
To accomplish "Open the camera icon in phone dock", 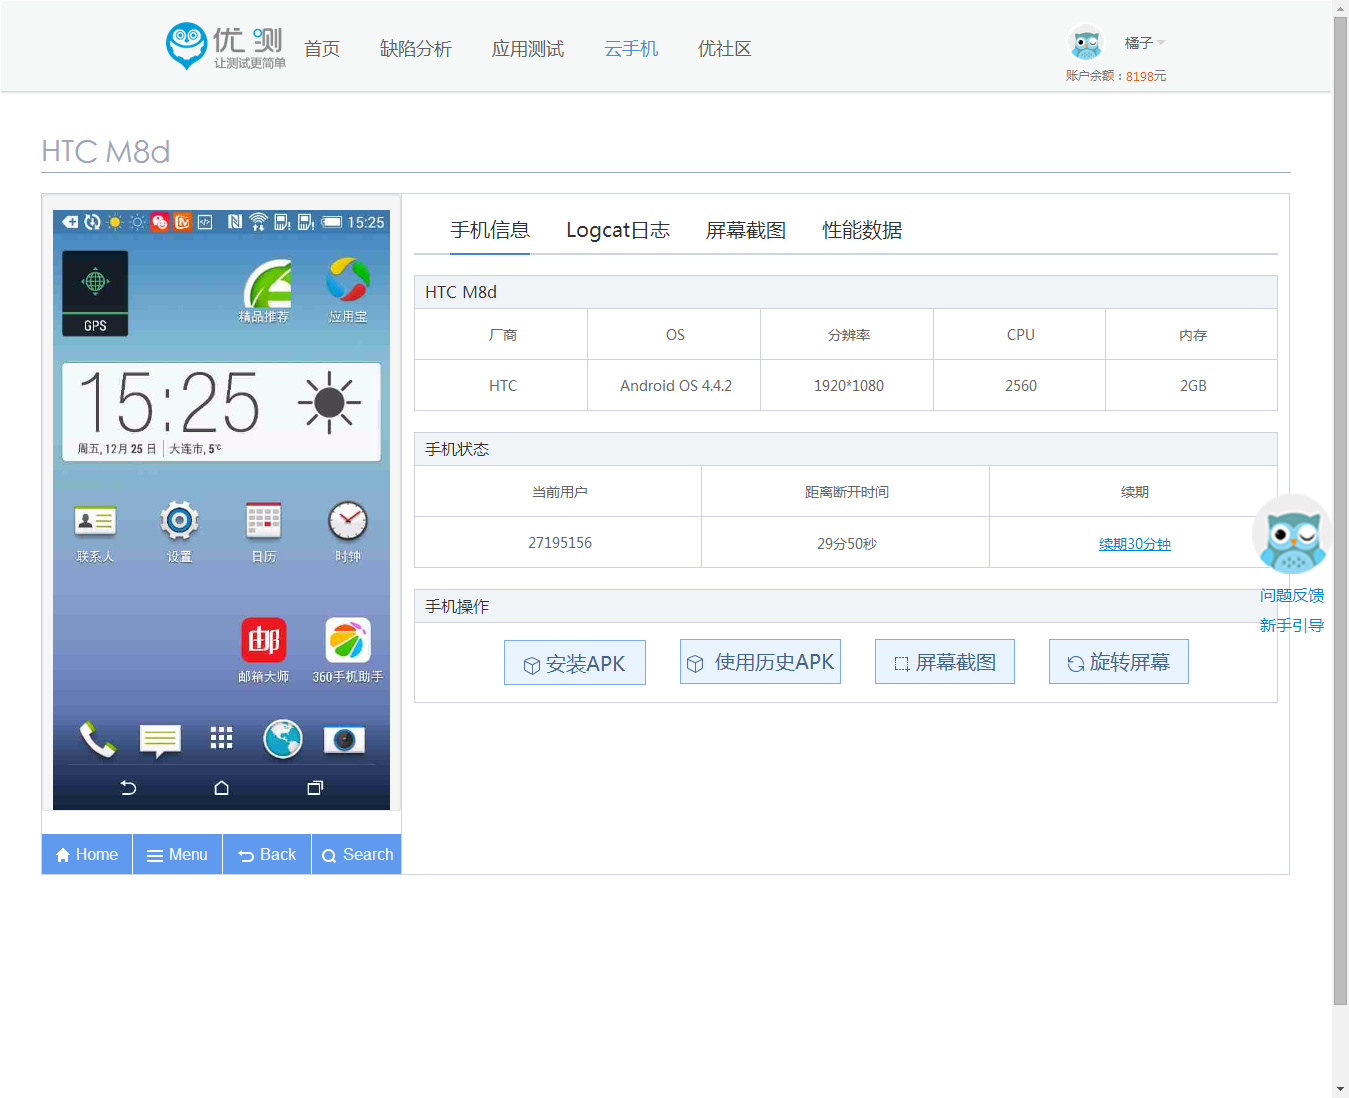I will point(344,739).
